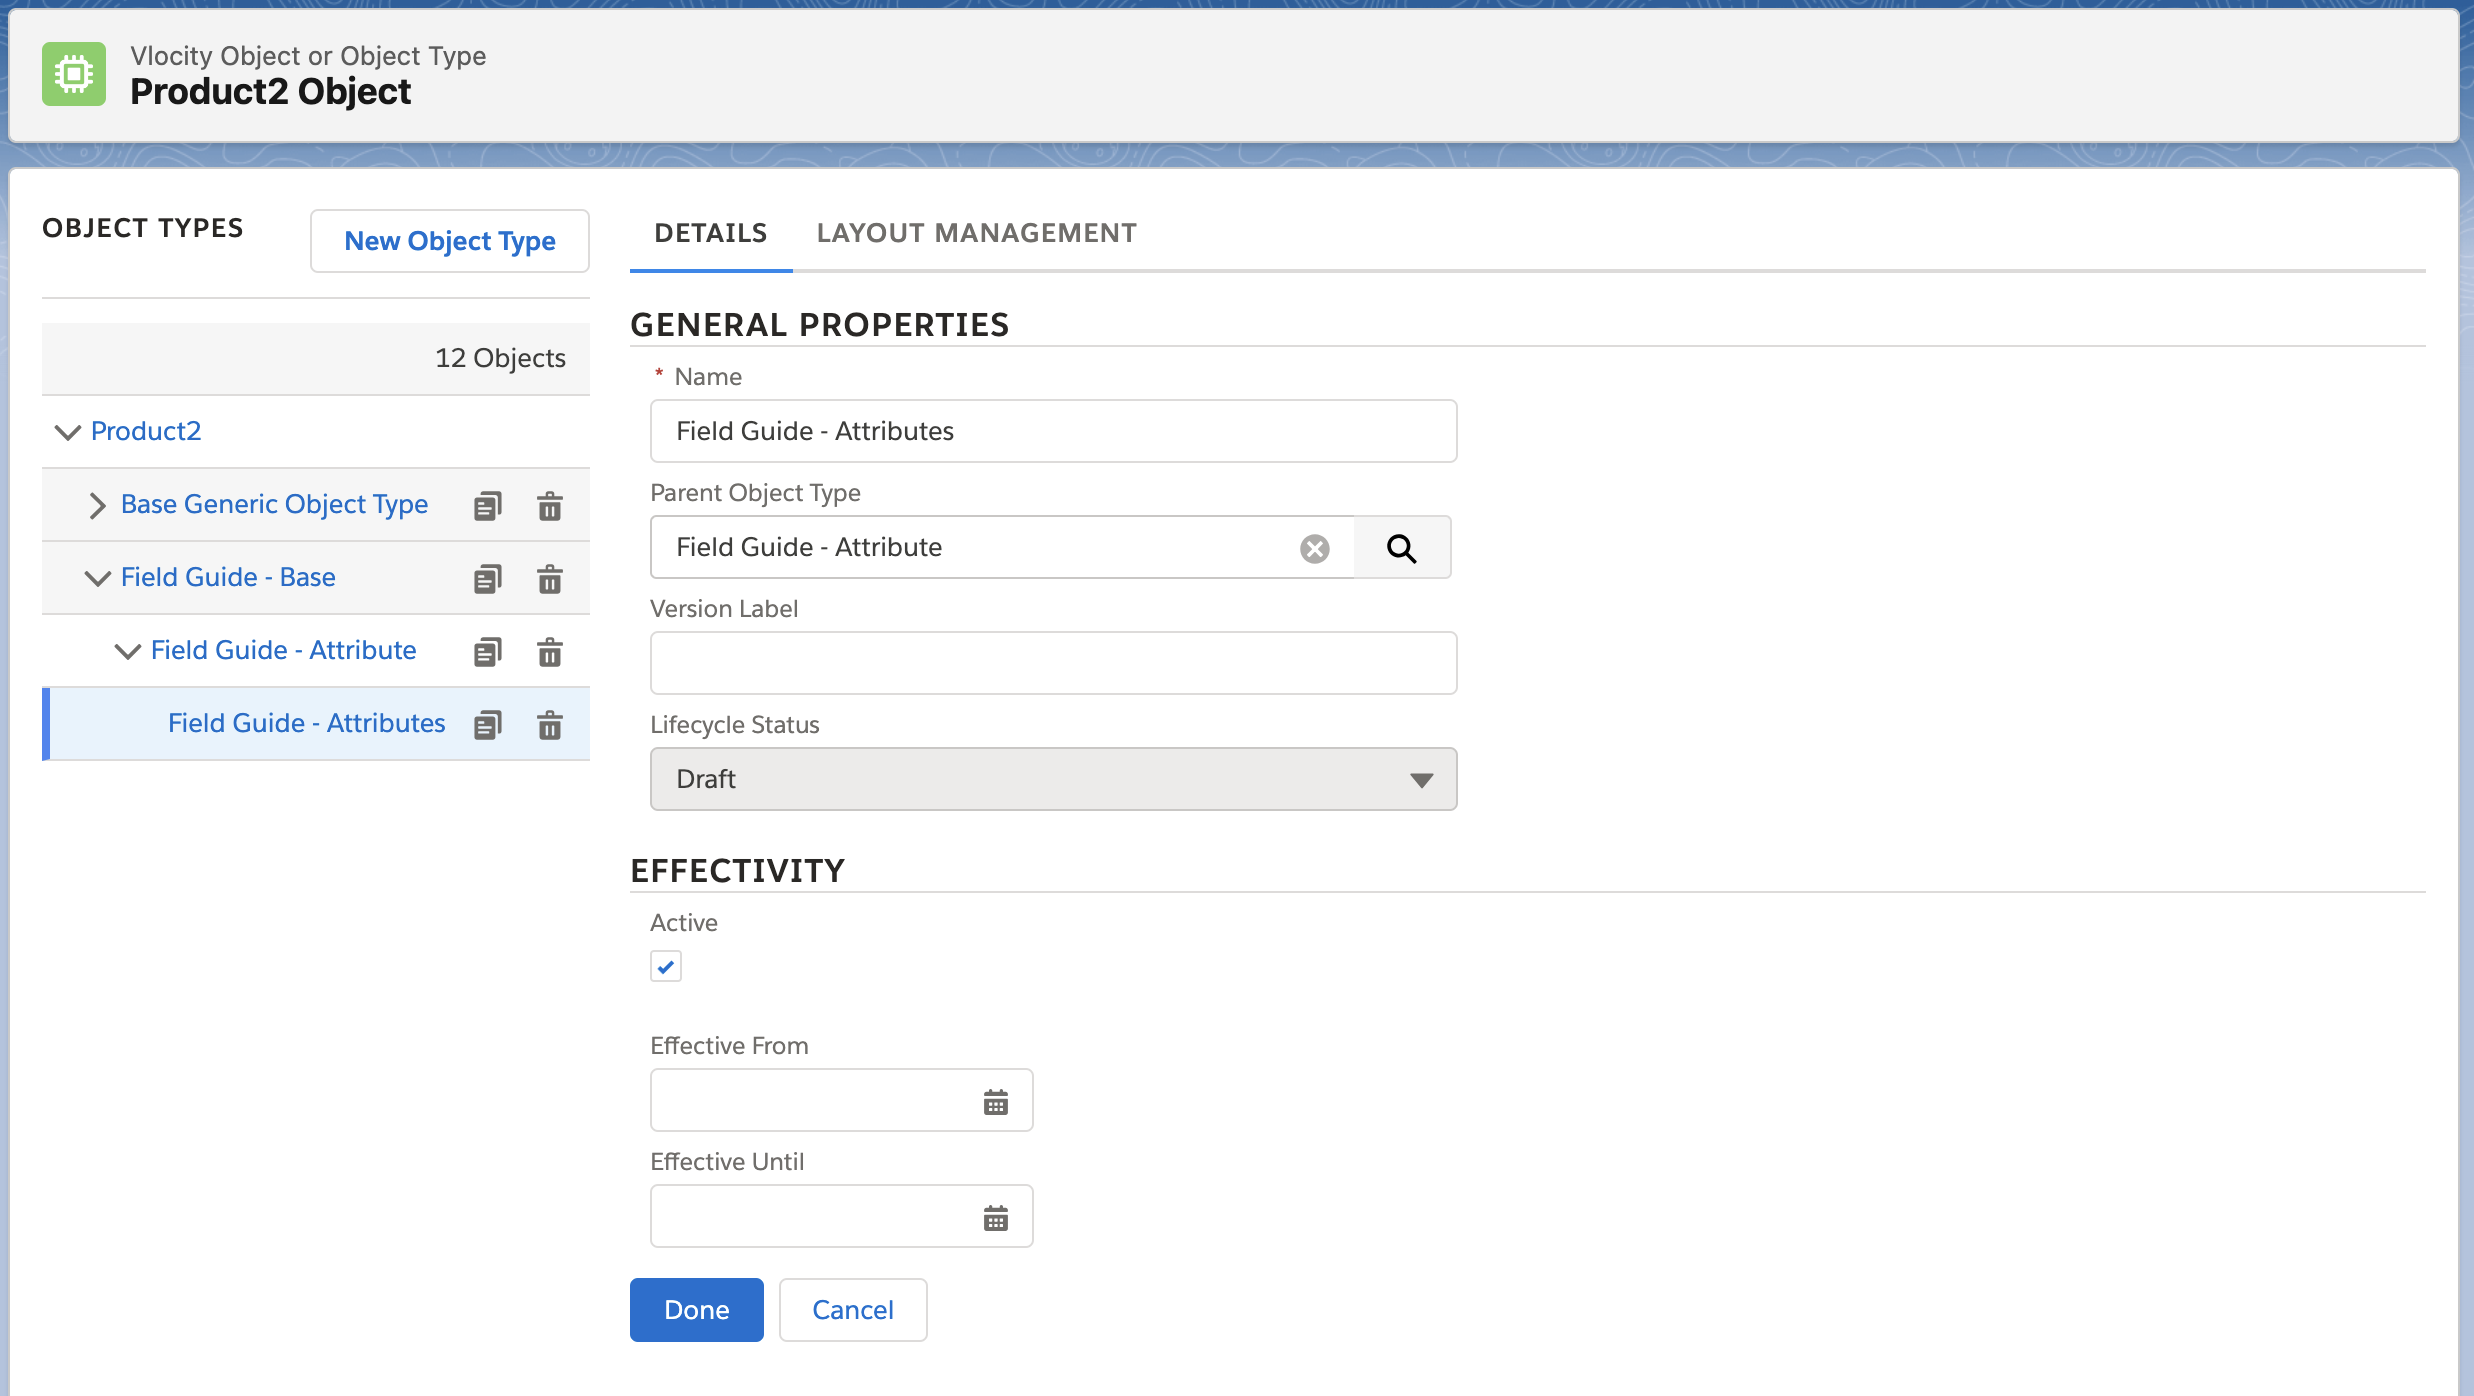
Task: Click the Done button
Action: click(x=697, y=1310)
